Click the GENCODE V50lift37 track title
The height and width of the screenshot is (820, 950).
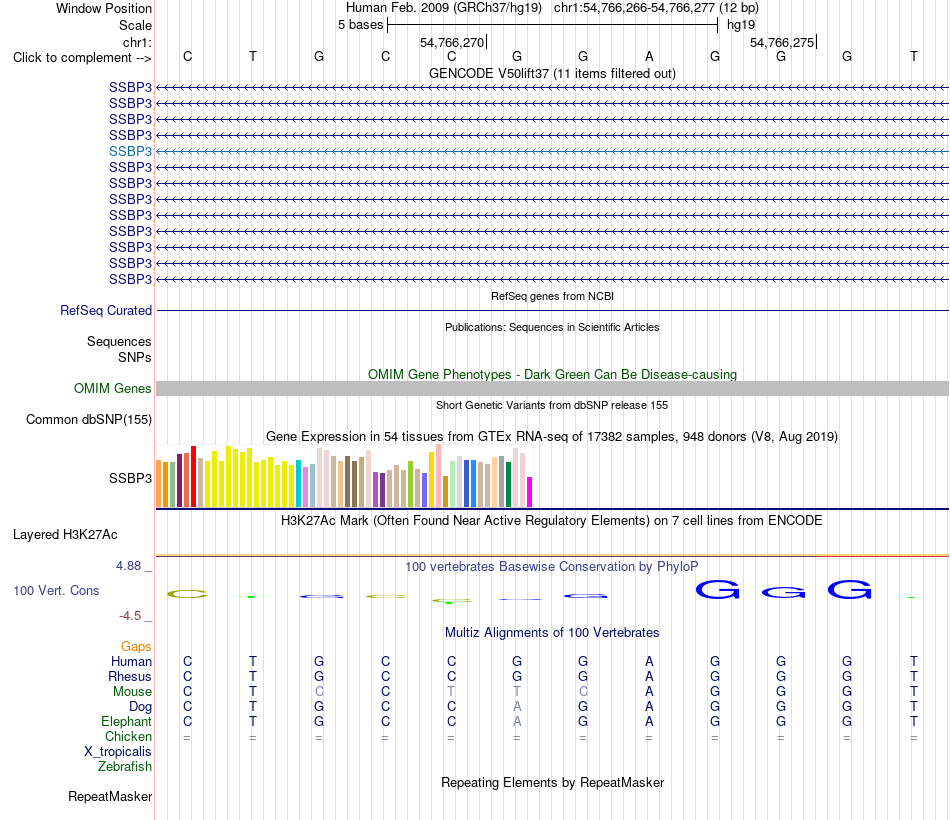552,73
